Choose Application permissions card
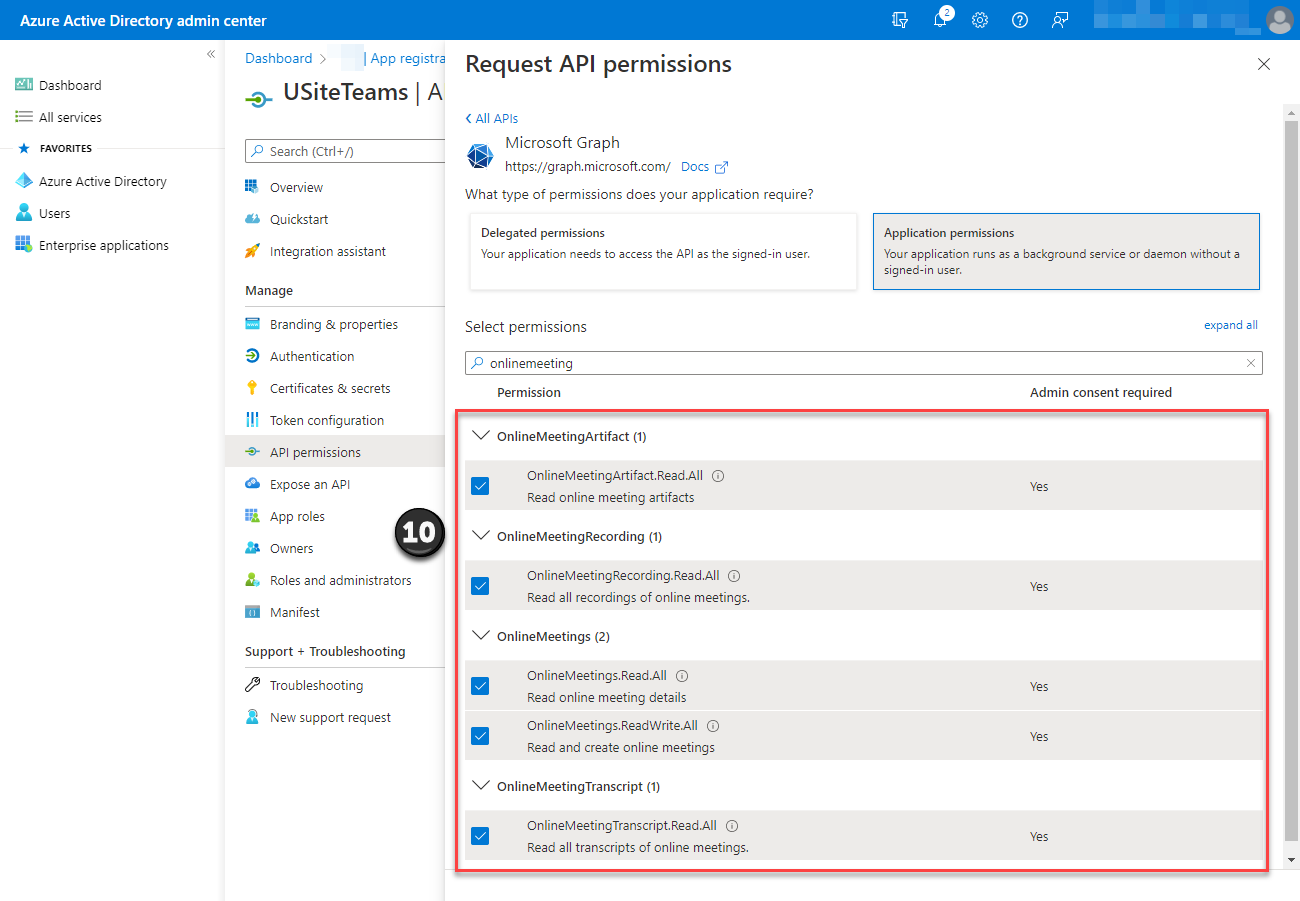The width and height of the screenshot is (1300, 901). coord(1066,251)
